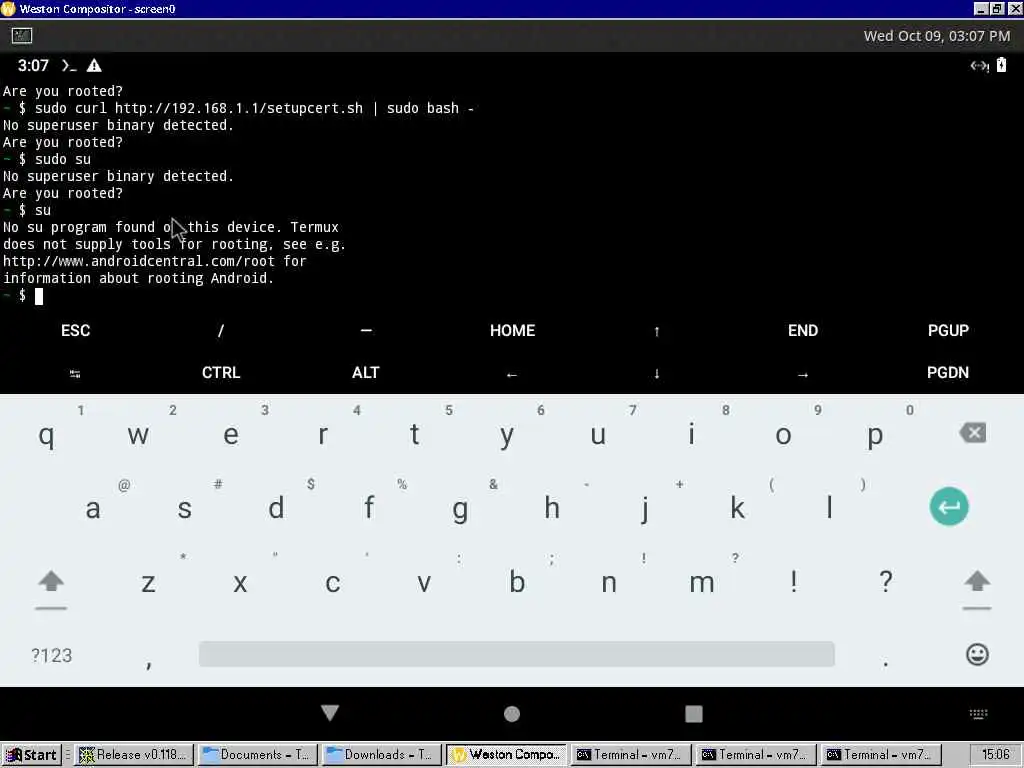This screenshot has width=1024, height=768.
Task: Open the emoji keyboard
Action: [977, 654]
